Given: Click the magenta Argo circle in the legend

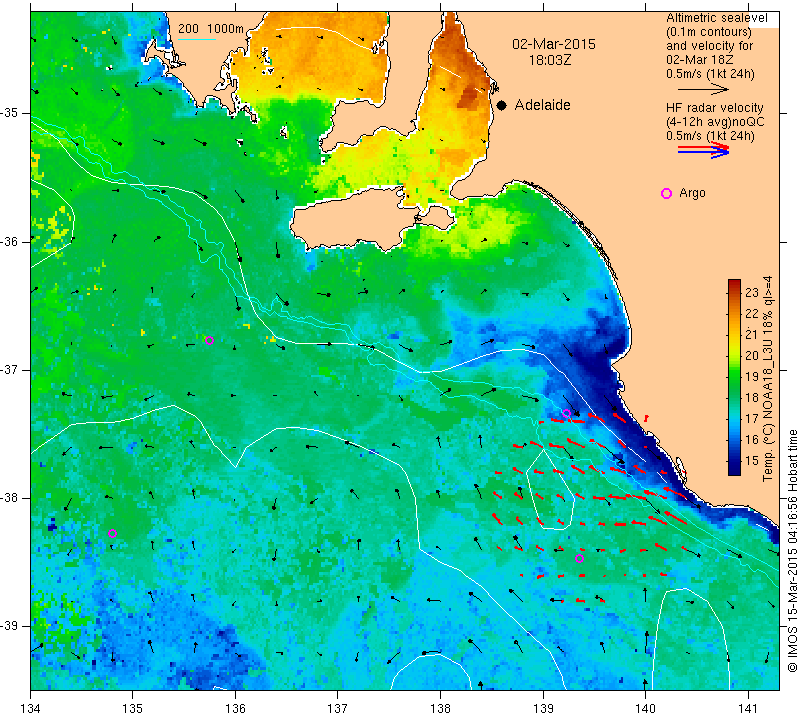Looking at the screenshot, I should pyautogui.click(x=666, y=193).
